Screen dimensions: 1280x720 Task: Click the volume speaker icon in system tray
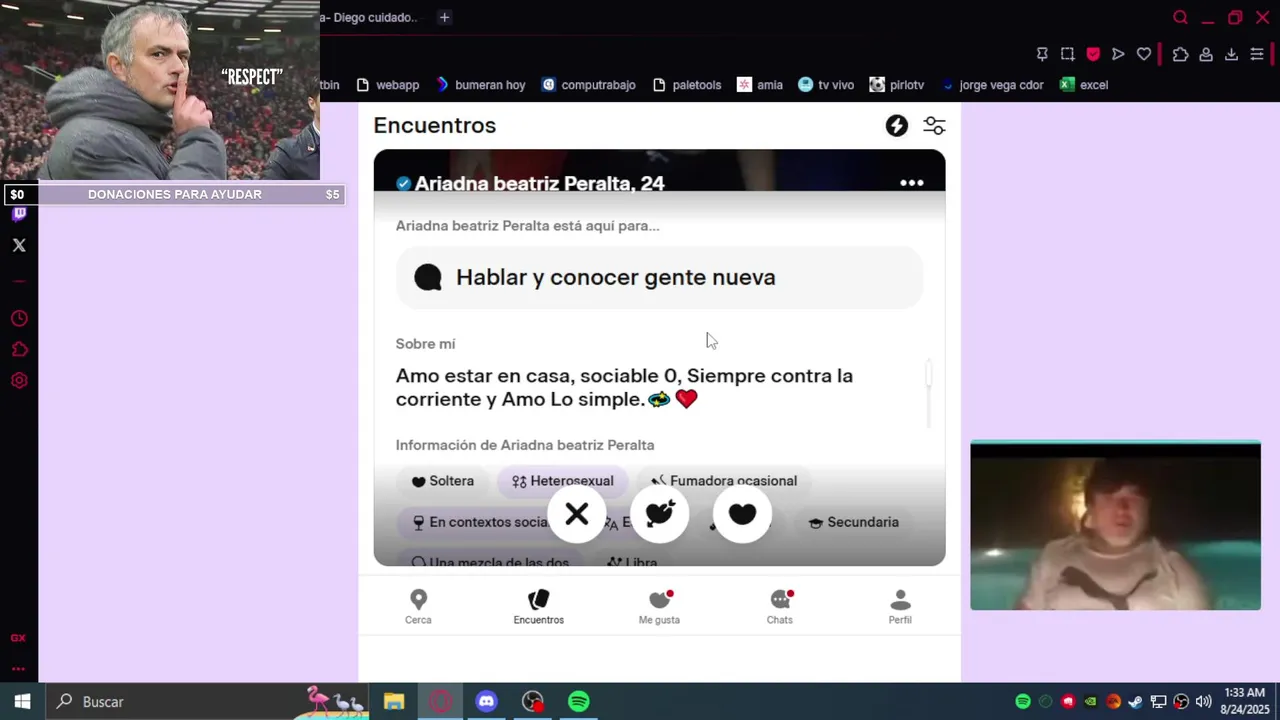1203,702
